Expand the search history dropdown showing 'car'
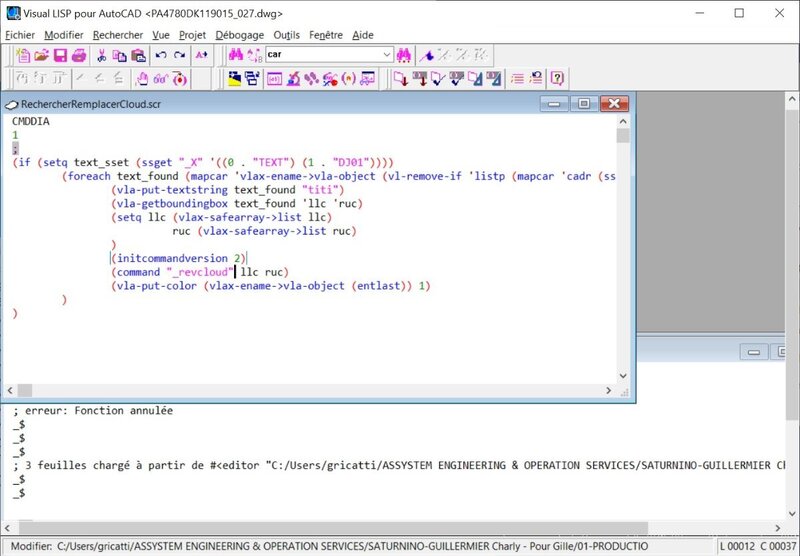This screenshot has width=800, height=556. coord(386,55)
